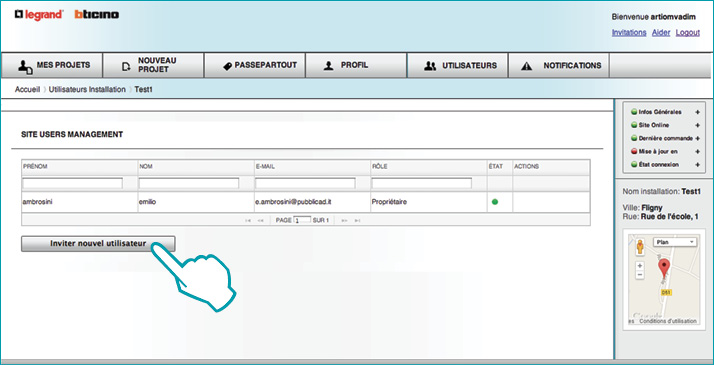
Task: Click the Profil person icon
Action: 328,66
